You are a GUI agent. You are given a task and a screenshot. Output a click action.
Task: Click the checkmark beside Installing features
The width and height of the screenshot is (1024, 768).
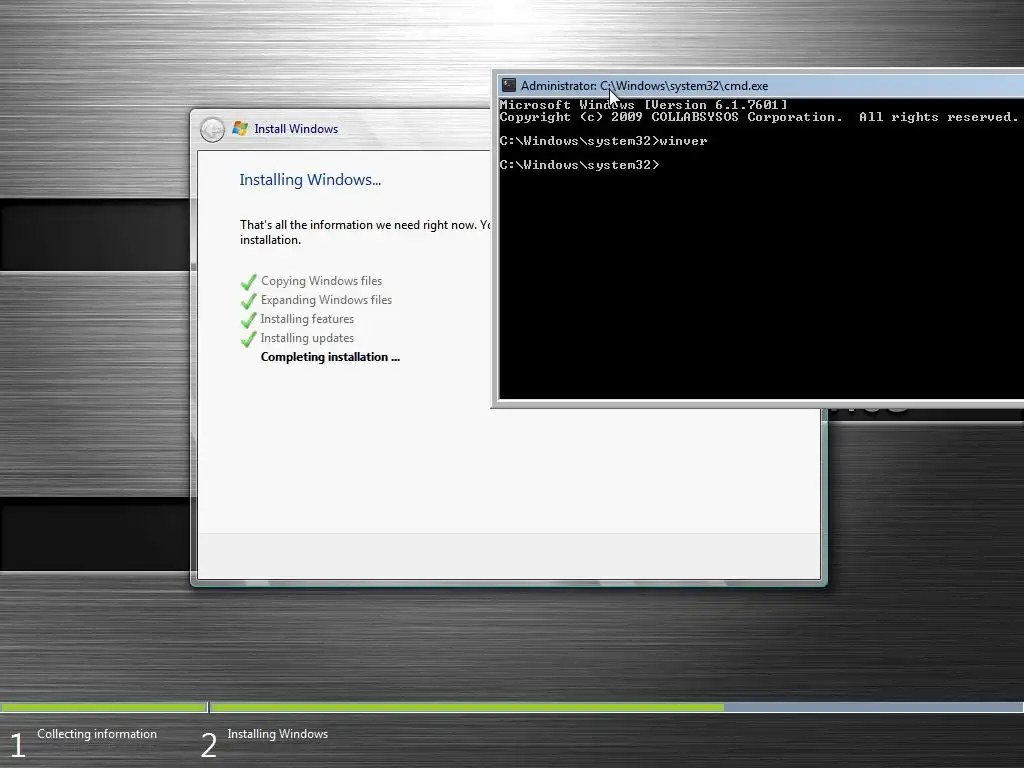[249, 319]
